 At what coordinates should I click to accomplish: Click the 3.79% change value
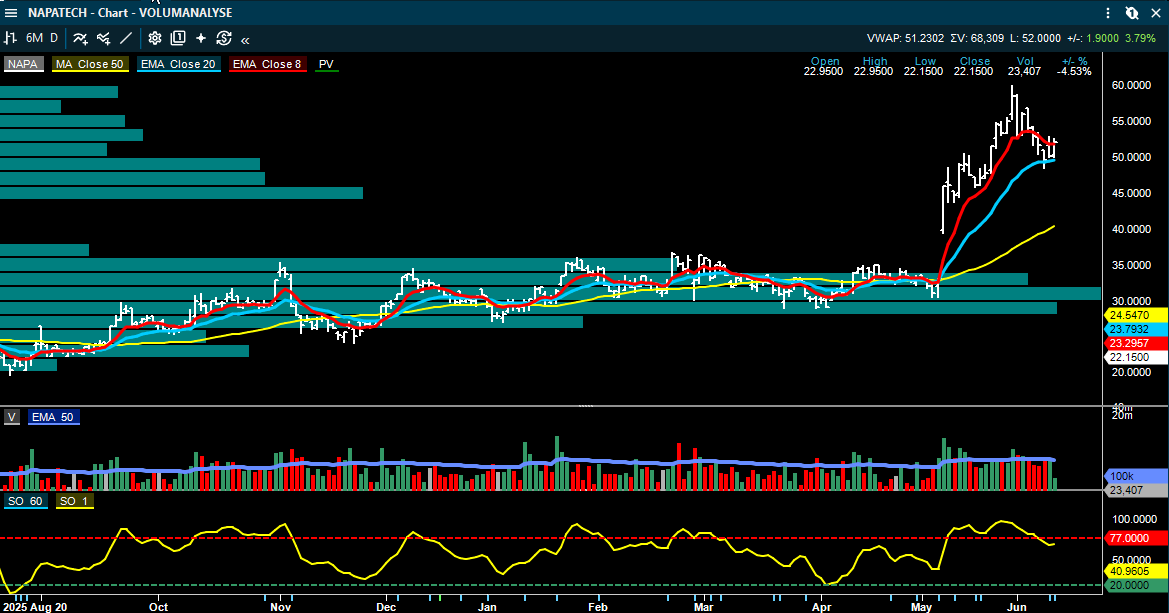[x=1140, y=38]
